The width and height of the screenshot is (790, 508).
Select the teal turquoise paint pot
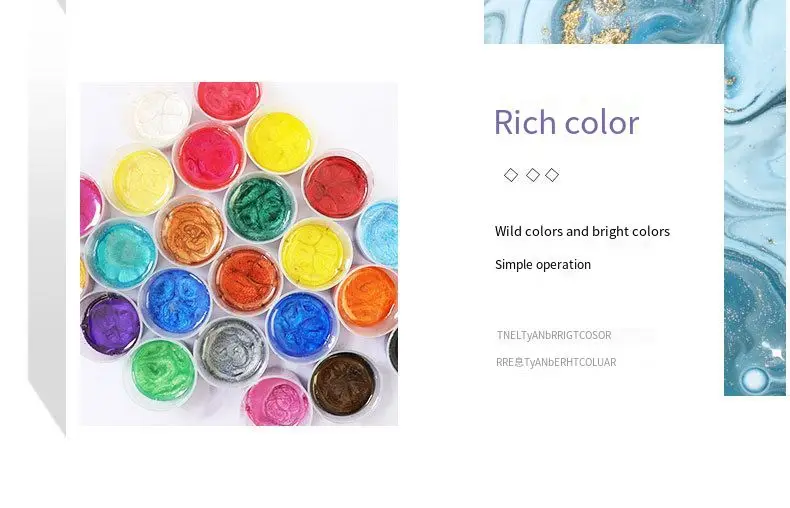pyautogui.click(x=121, y=253)
